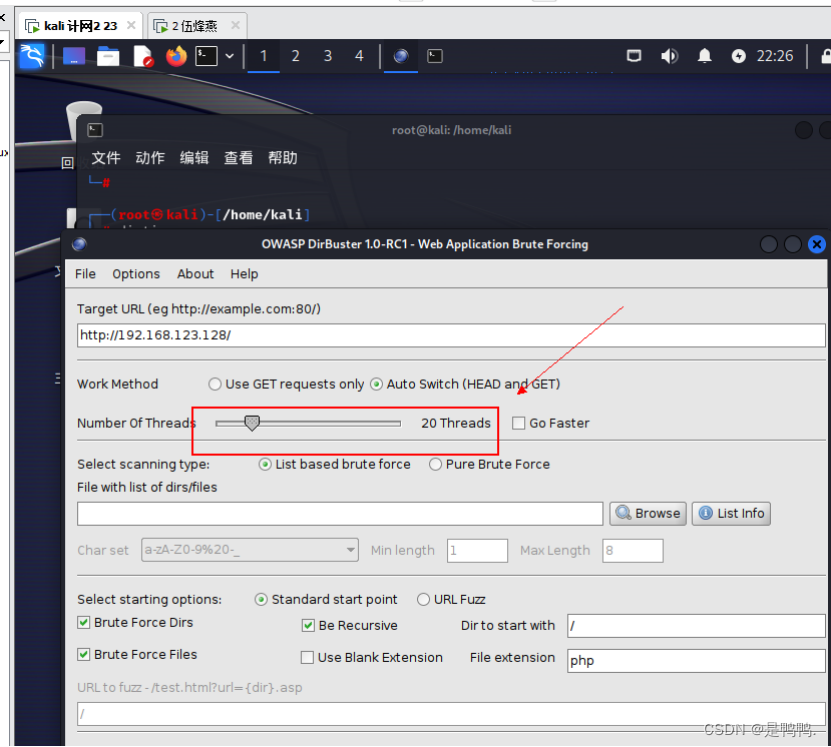Image resolution: width=831 pixels, height=747 pixels.
Task: Click the Number Of Threads slider handle
Action: tap(252, 423)
